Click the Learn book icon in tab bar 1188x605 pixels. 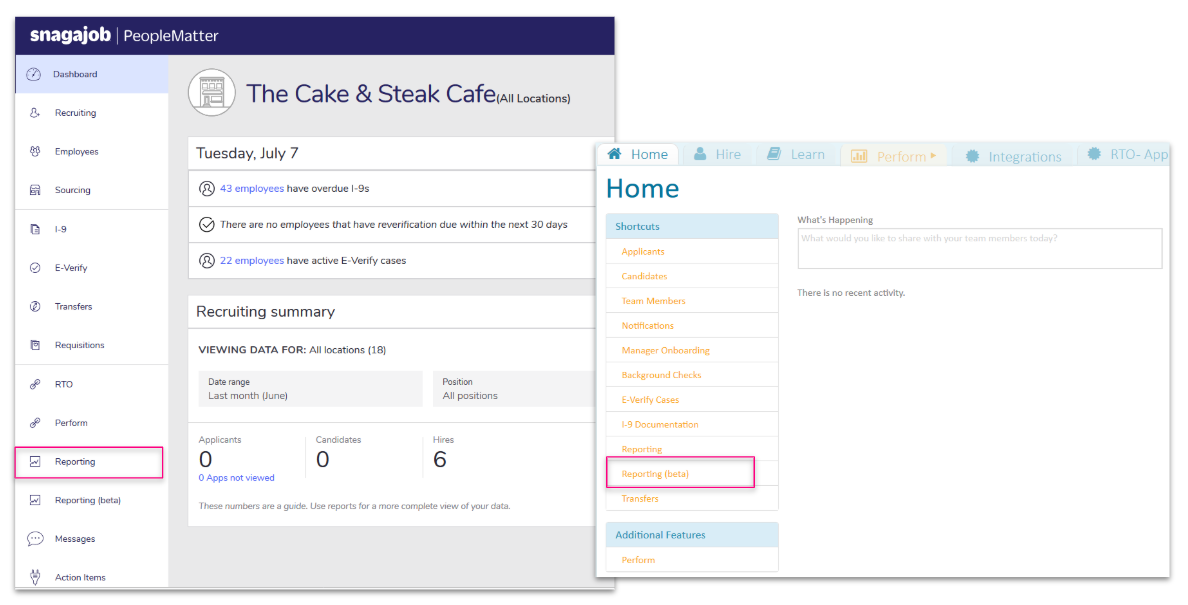[x=774, y=154]
